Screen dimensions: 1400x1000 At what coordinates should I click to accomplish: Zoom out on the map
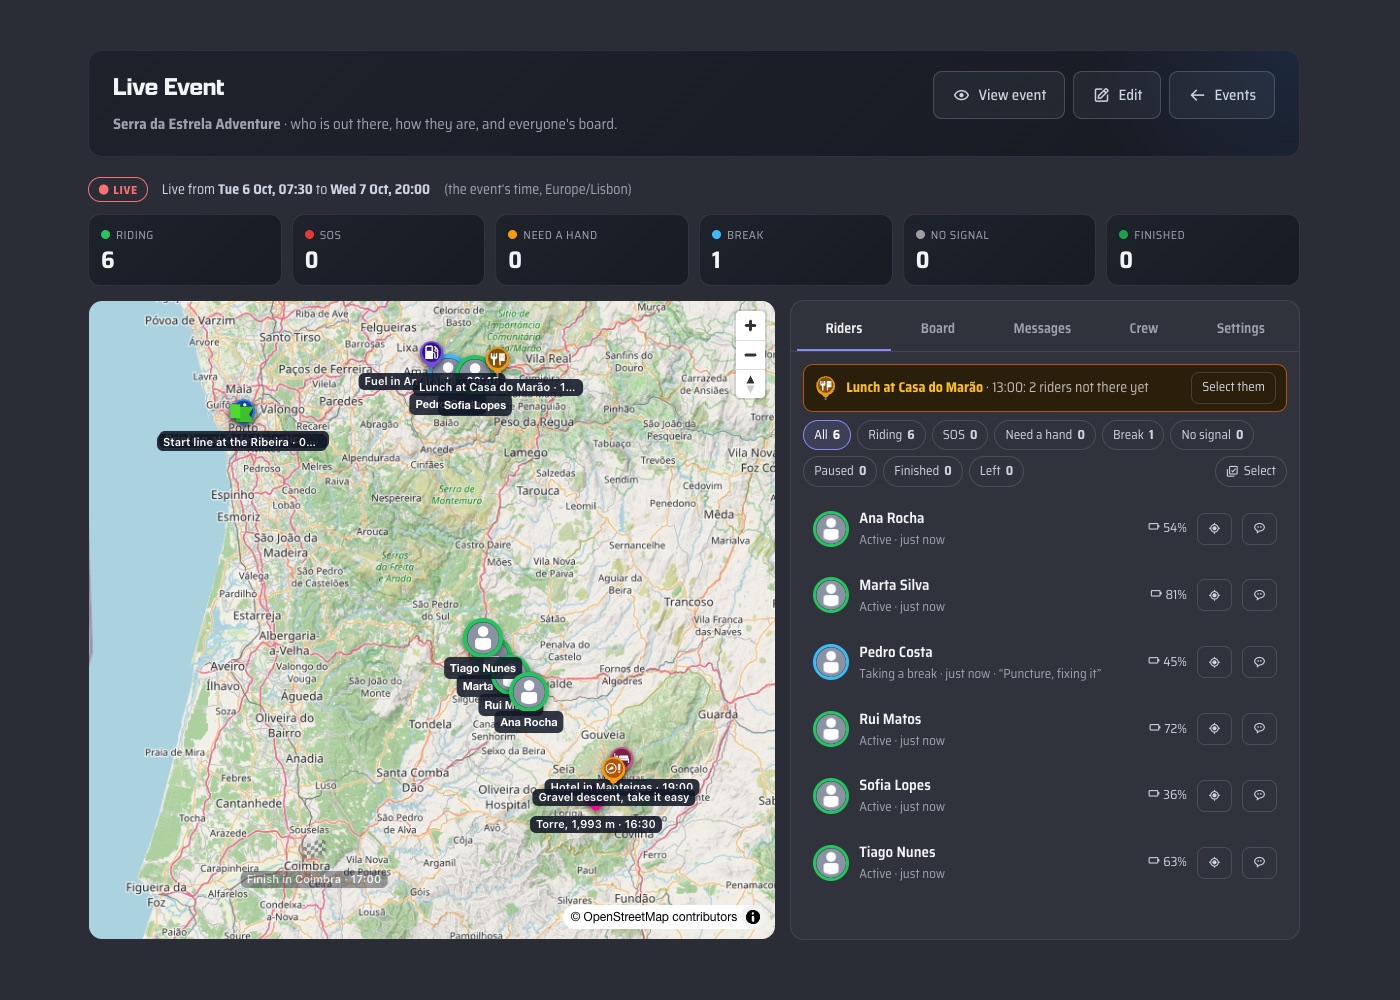pyautogui.click(x=750, y=355)
